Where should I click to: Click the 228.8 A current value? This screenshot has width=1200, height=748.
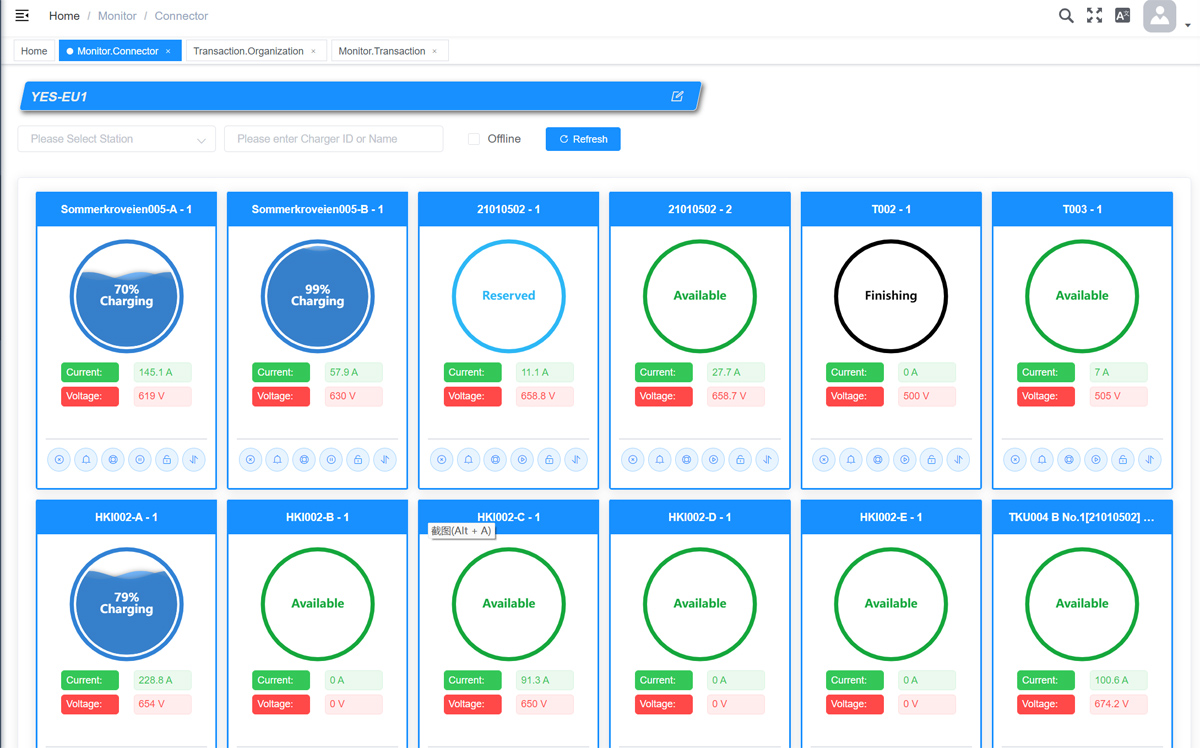tap(162, 680)
